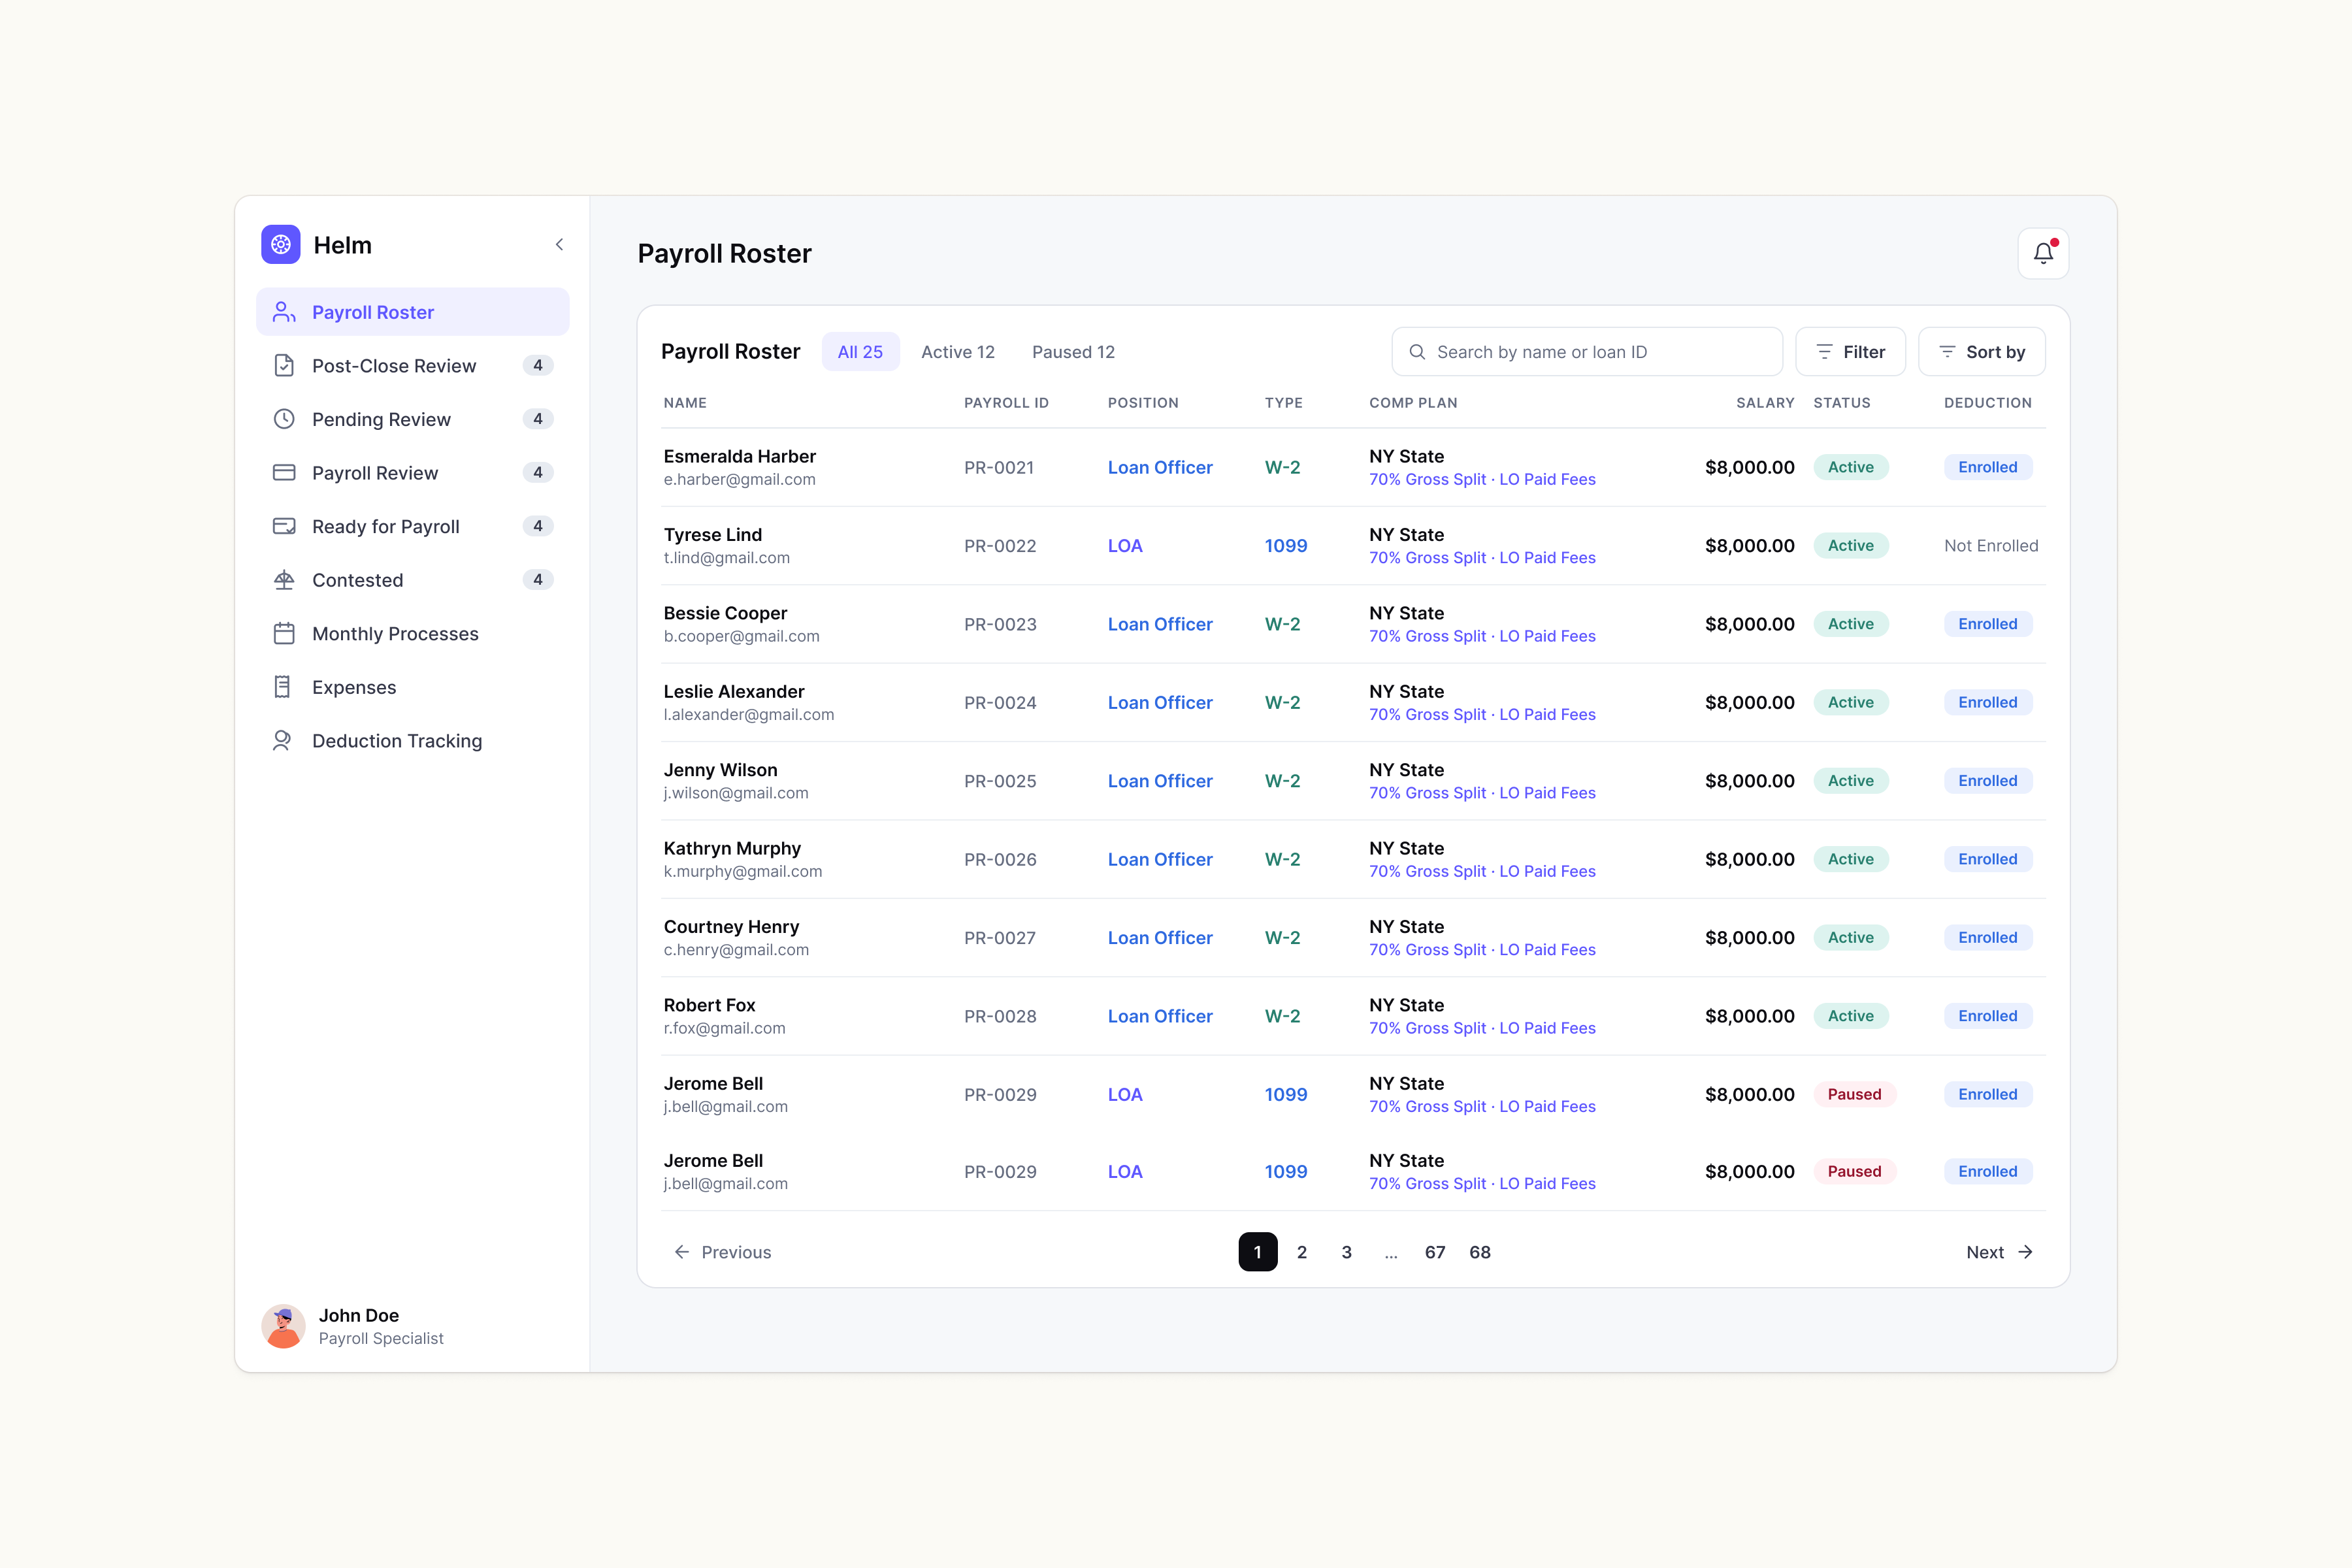Click Jenny Wilson's $8,000.00 salary
Image resolution: width=2352 pixels, height=1568 pixels.
[x=1750, y=781]
